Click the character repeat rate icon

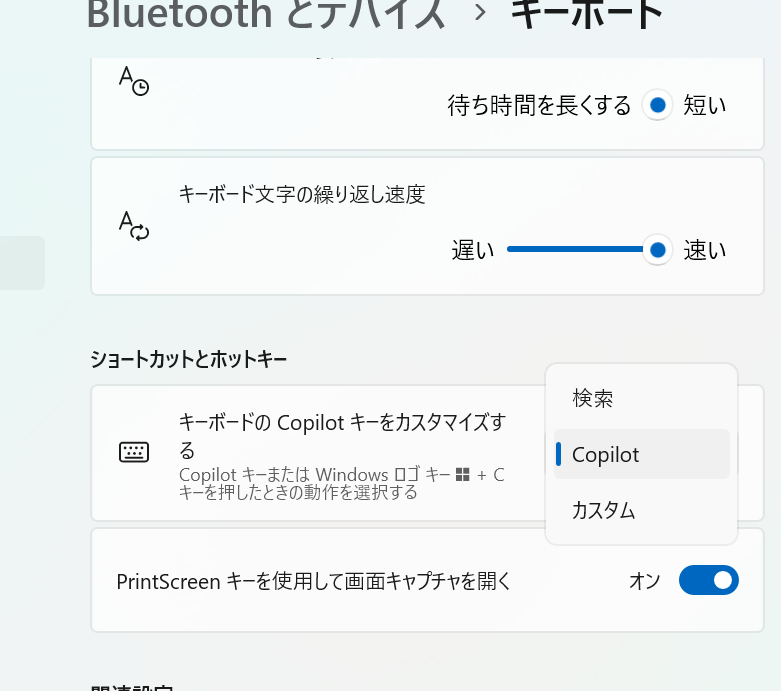[134, 225]
